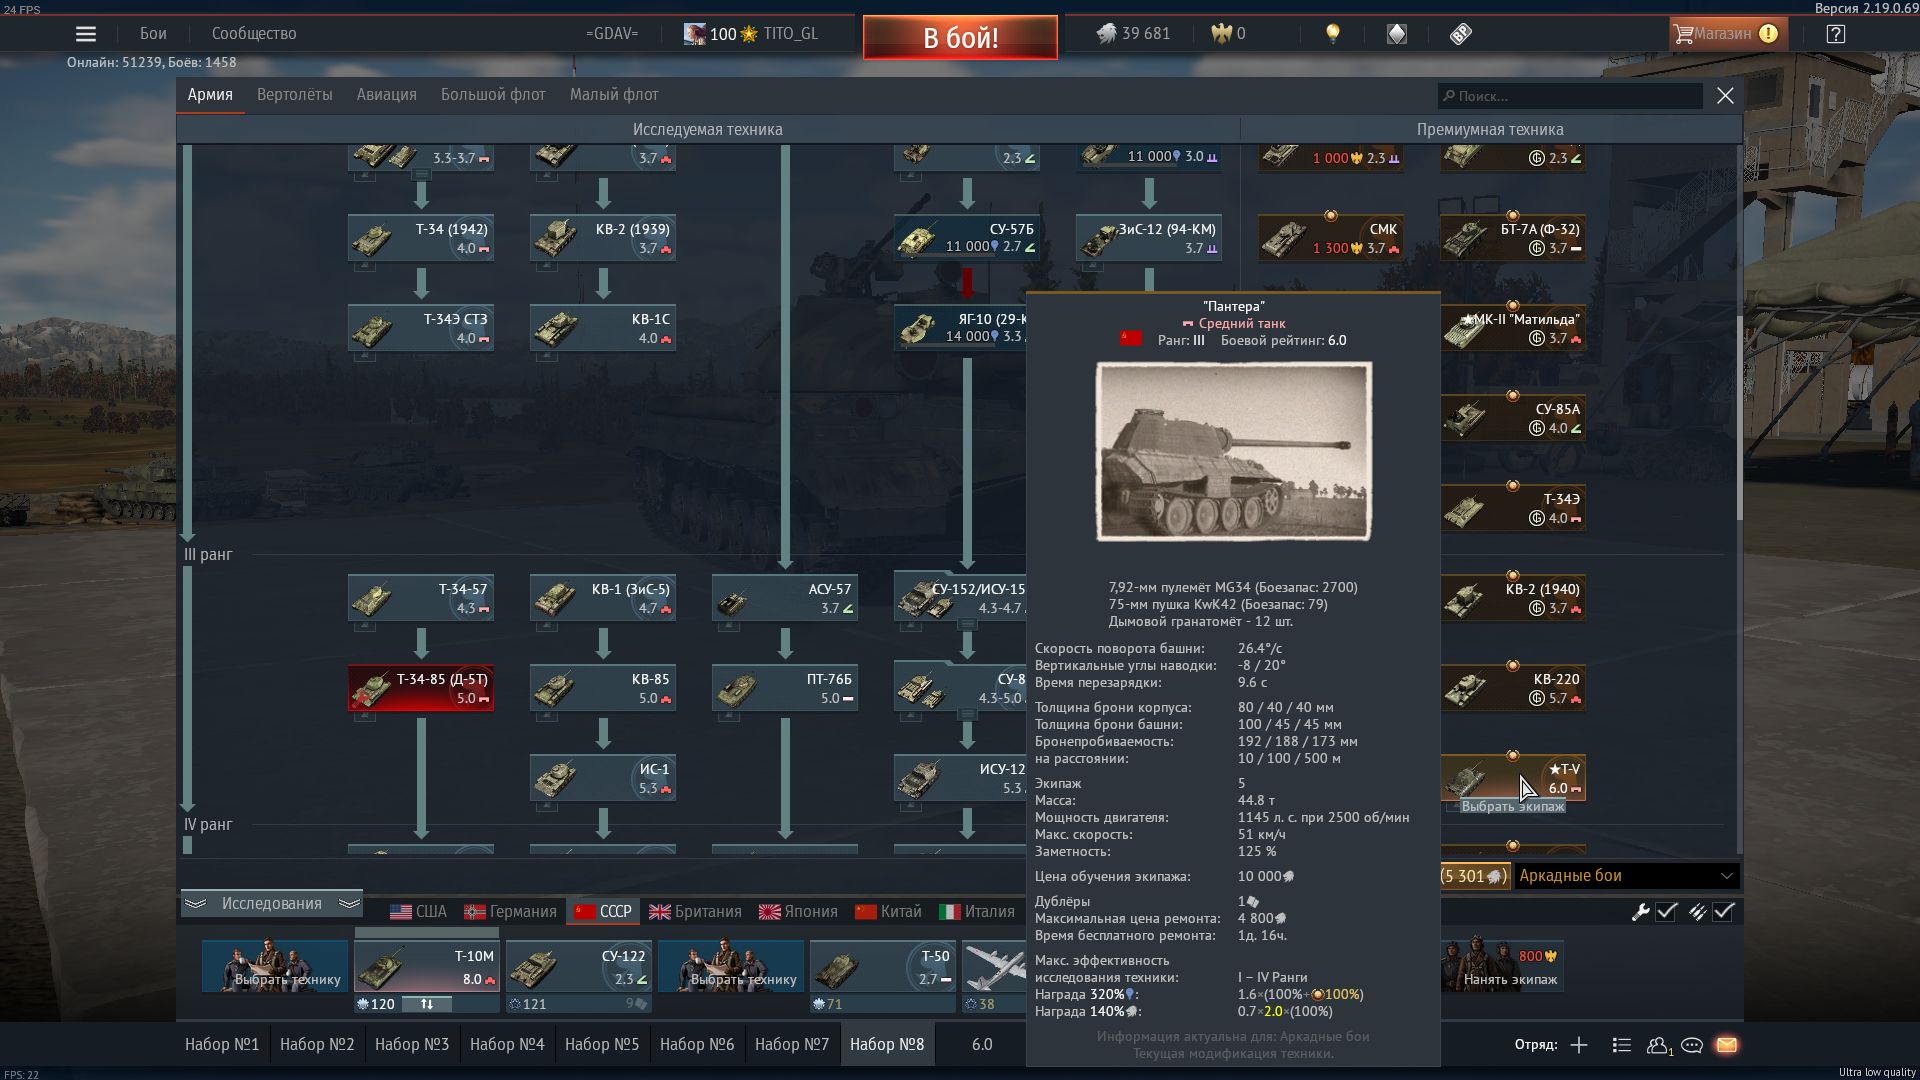Select the Япония nation tab
1920x1080 pixels.
pos(798,911)
